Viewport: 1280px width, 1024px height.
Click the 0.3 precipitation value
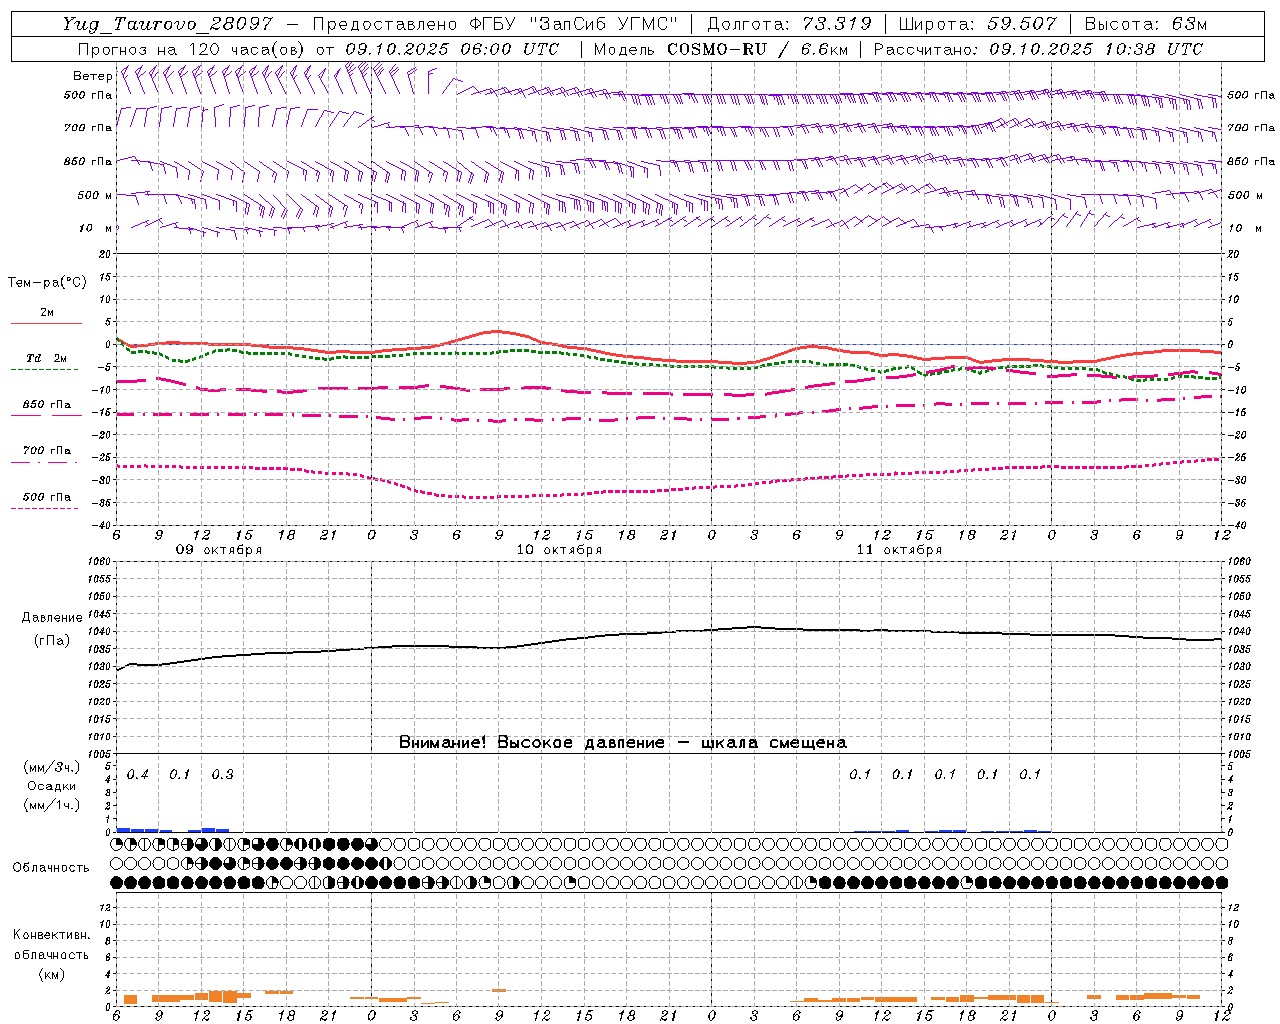tap(222, 774)
